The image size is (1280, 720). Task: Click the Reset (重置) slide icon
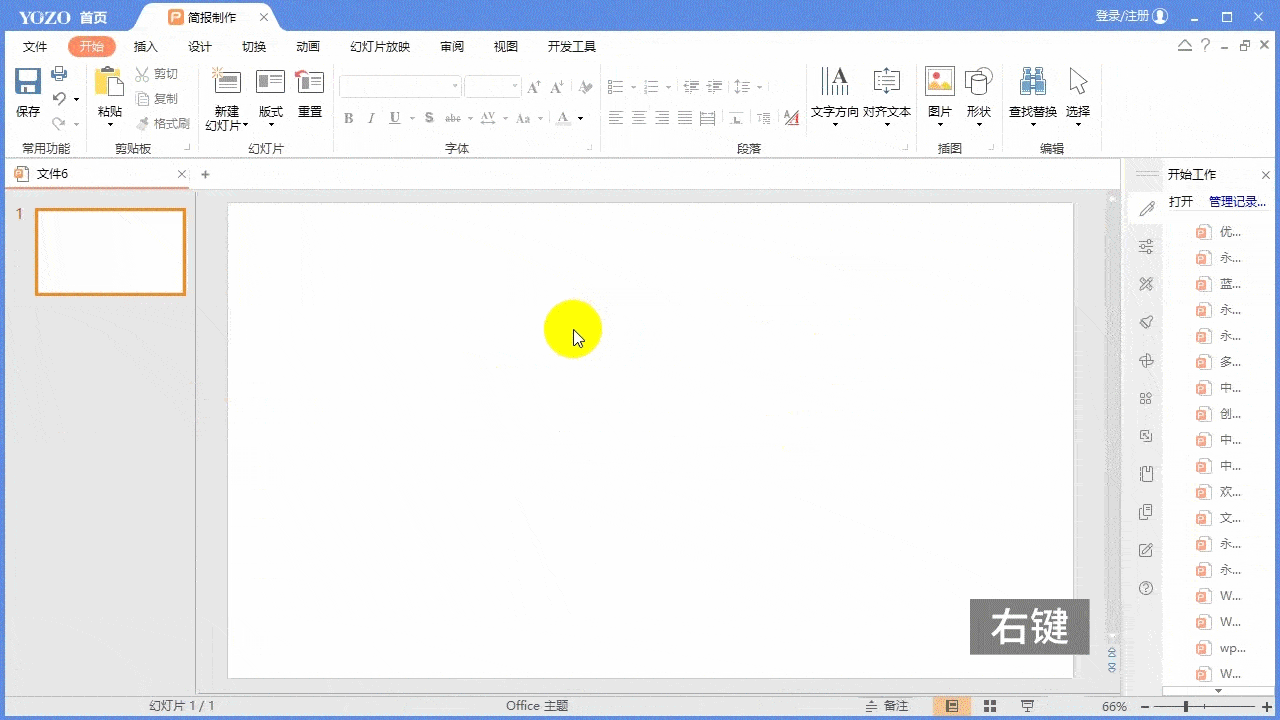pos(310,82)
